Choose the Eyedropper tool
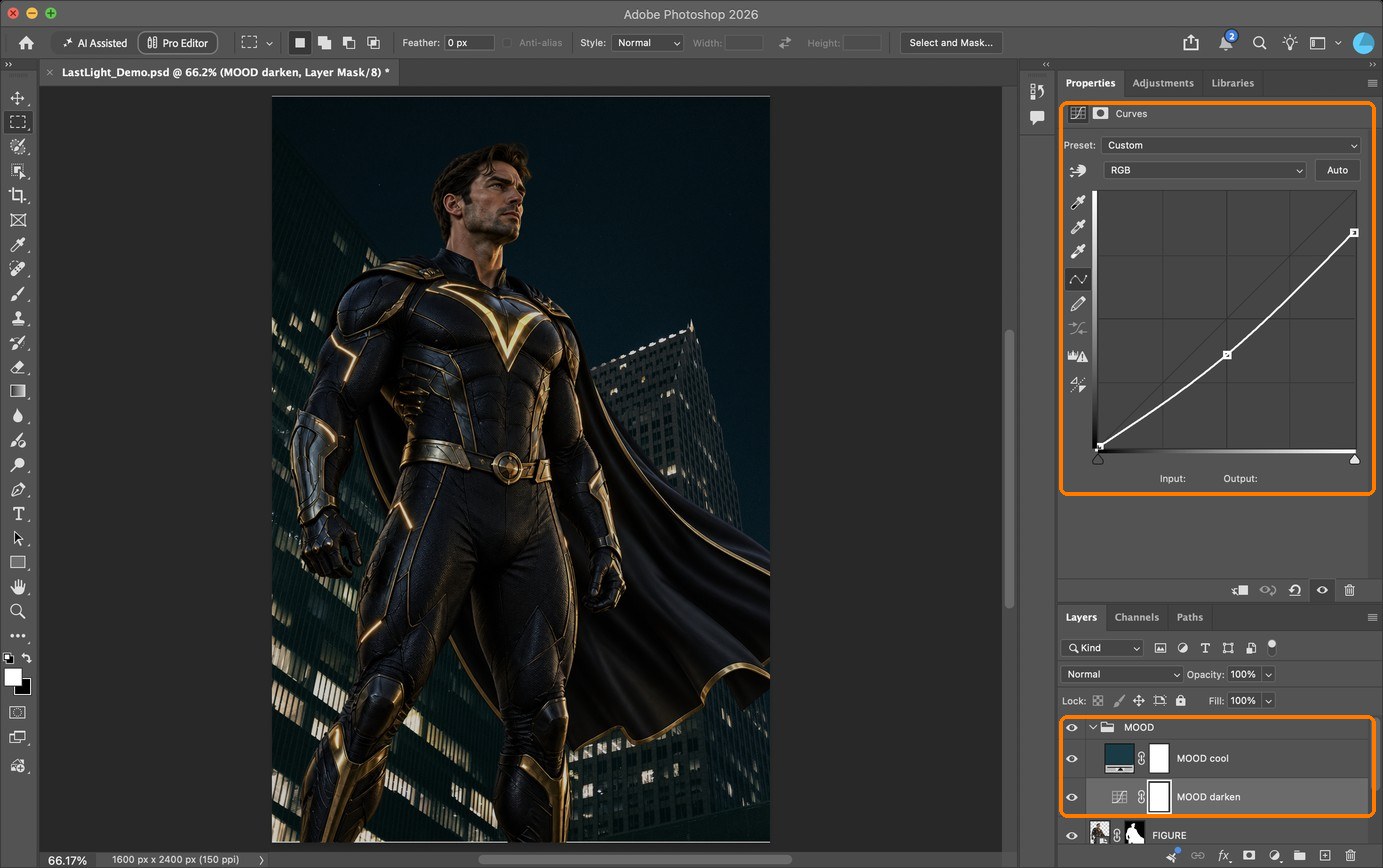 point(18,245)
